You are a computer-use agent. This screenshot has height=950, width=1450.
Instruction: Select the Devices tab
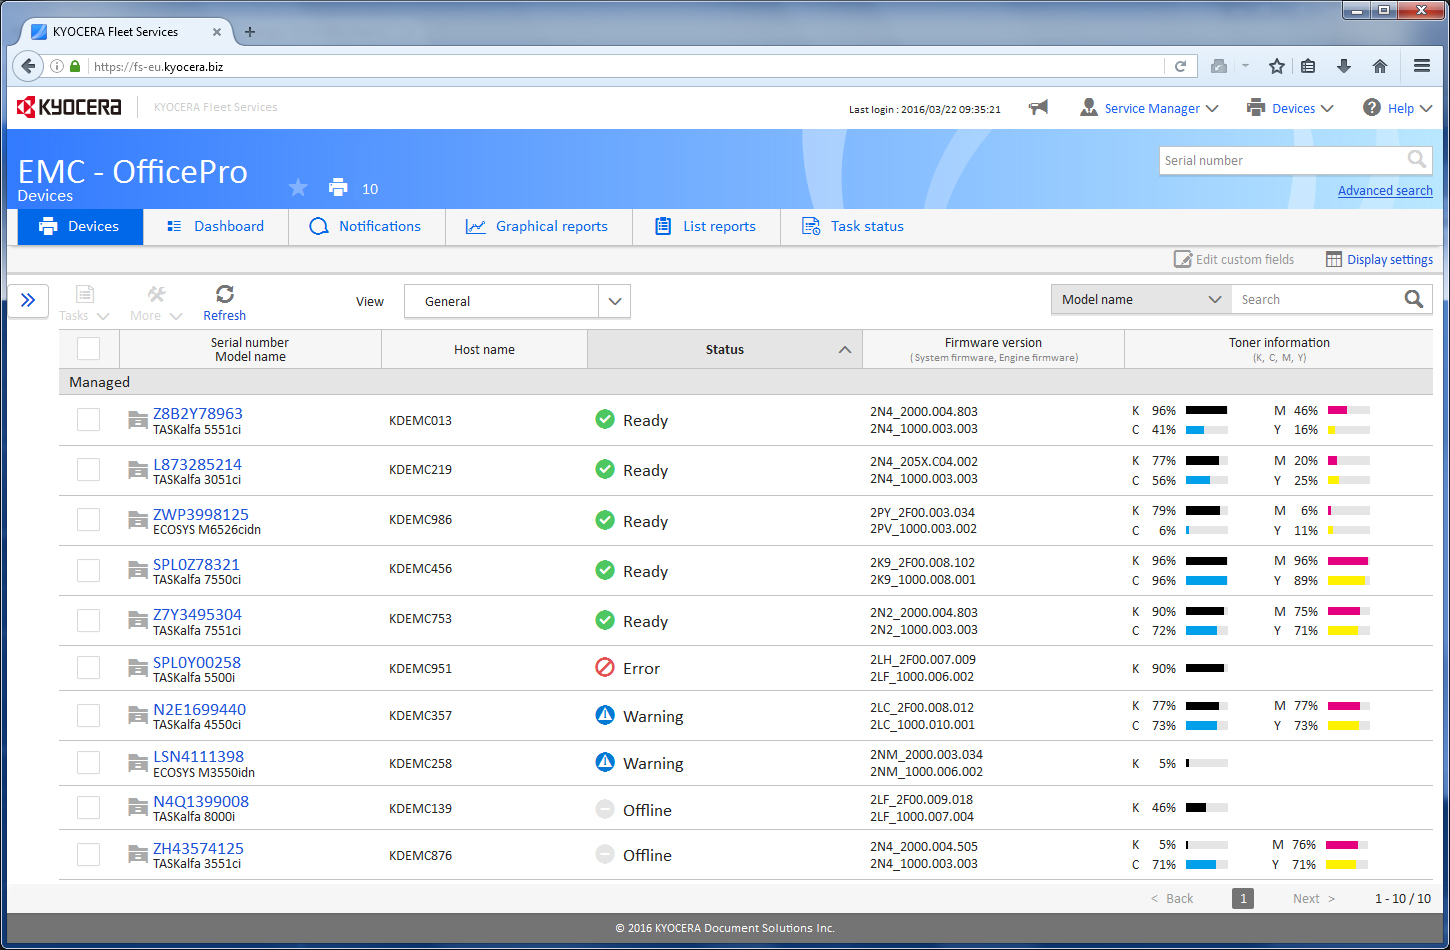coord(80,226)
